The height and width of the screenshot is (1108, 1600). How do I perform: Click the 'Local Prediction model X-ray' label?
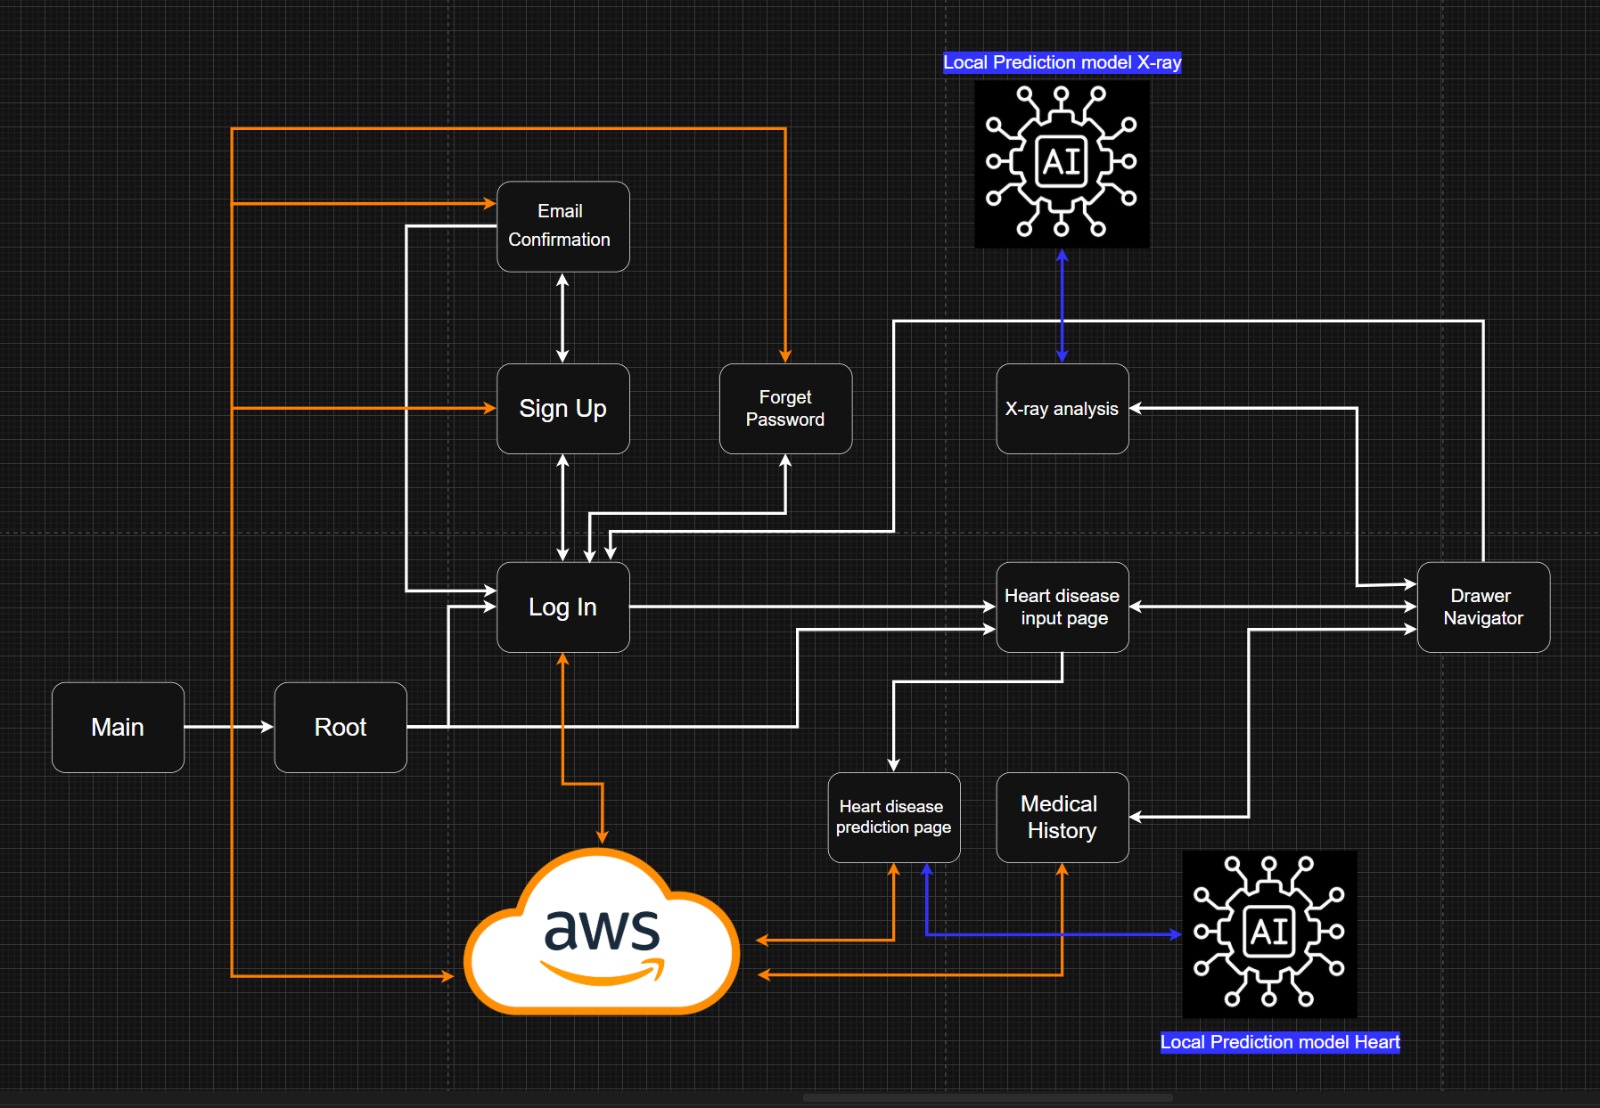click(1062, 62)
